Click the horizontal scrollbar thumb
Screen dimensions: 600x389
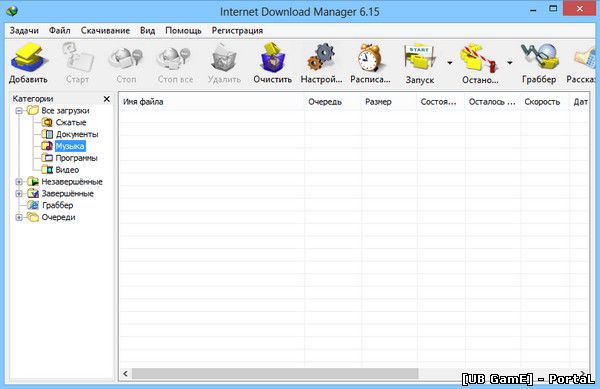275,374
